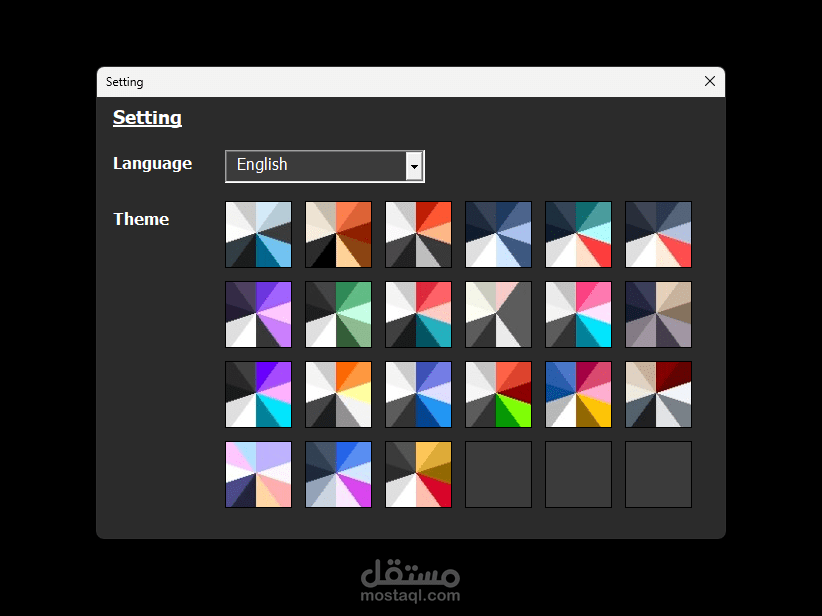Click the Language dropdown arrow button
Image resolution: width=822 pixels, height=616 pixels.
(414, 167)
